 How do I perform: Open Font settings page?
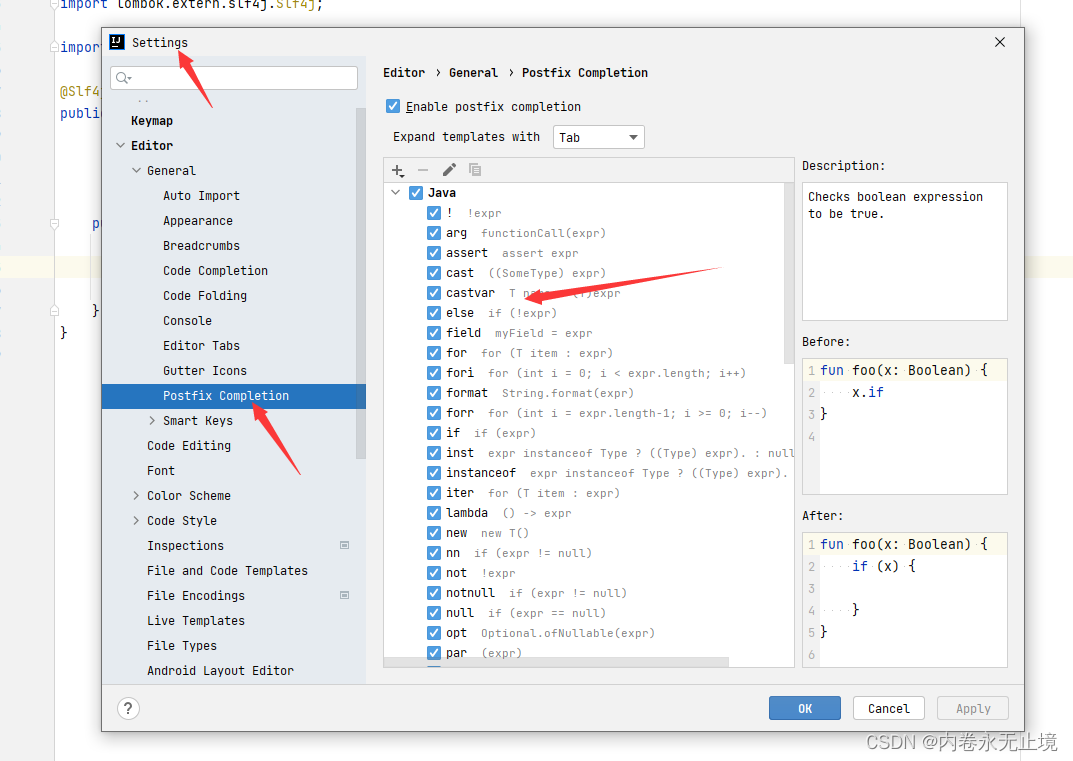pos(161,471)
